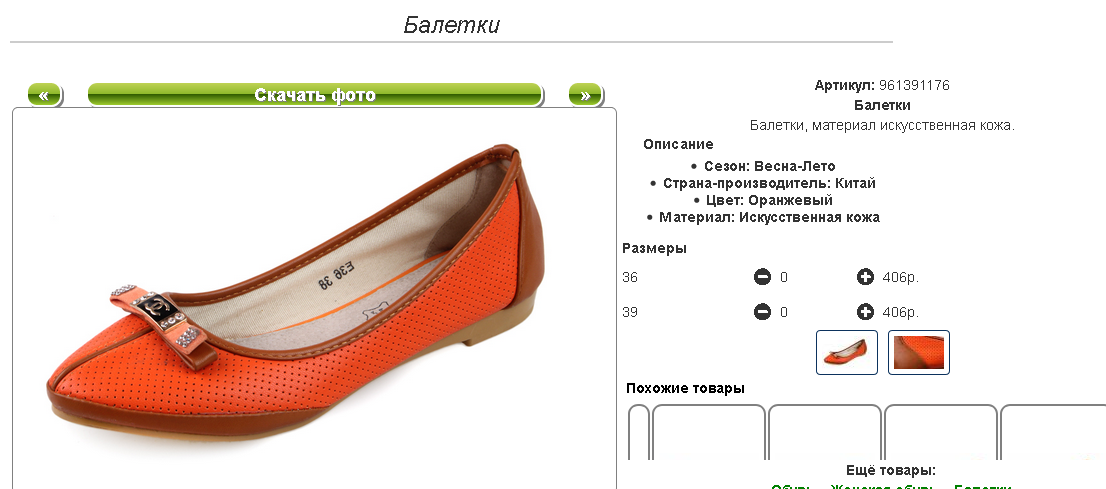Open the second similar product card
Screen dimensions: 1106x489
tap(825, 433)
